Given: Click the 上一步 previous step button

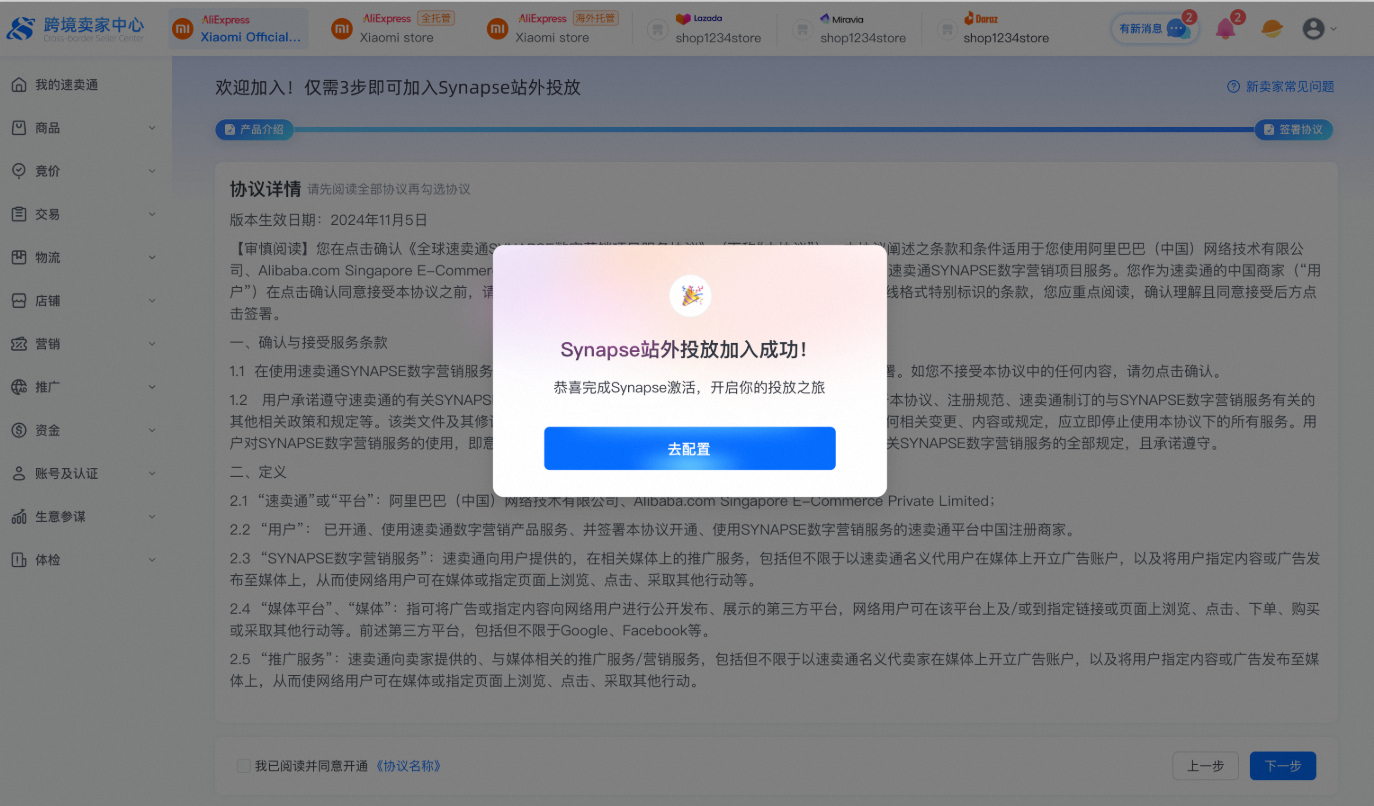Looking at the screenshot, I should pos(1205,766).
